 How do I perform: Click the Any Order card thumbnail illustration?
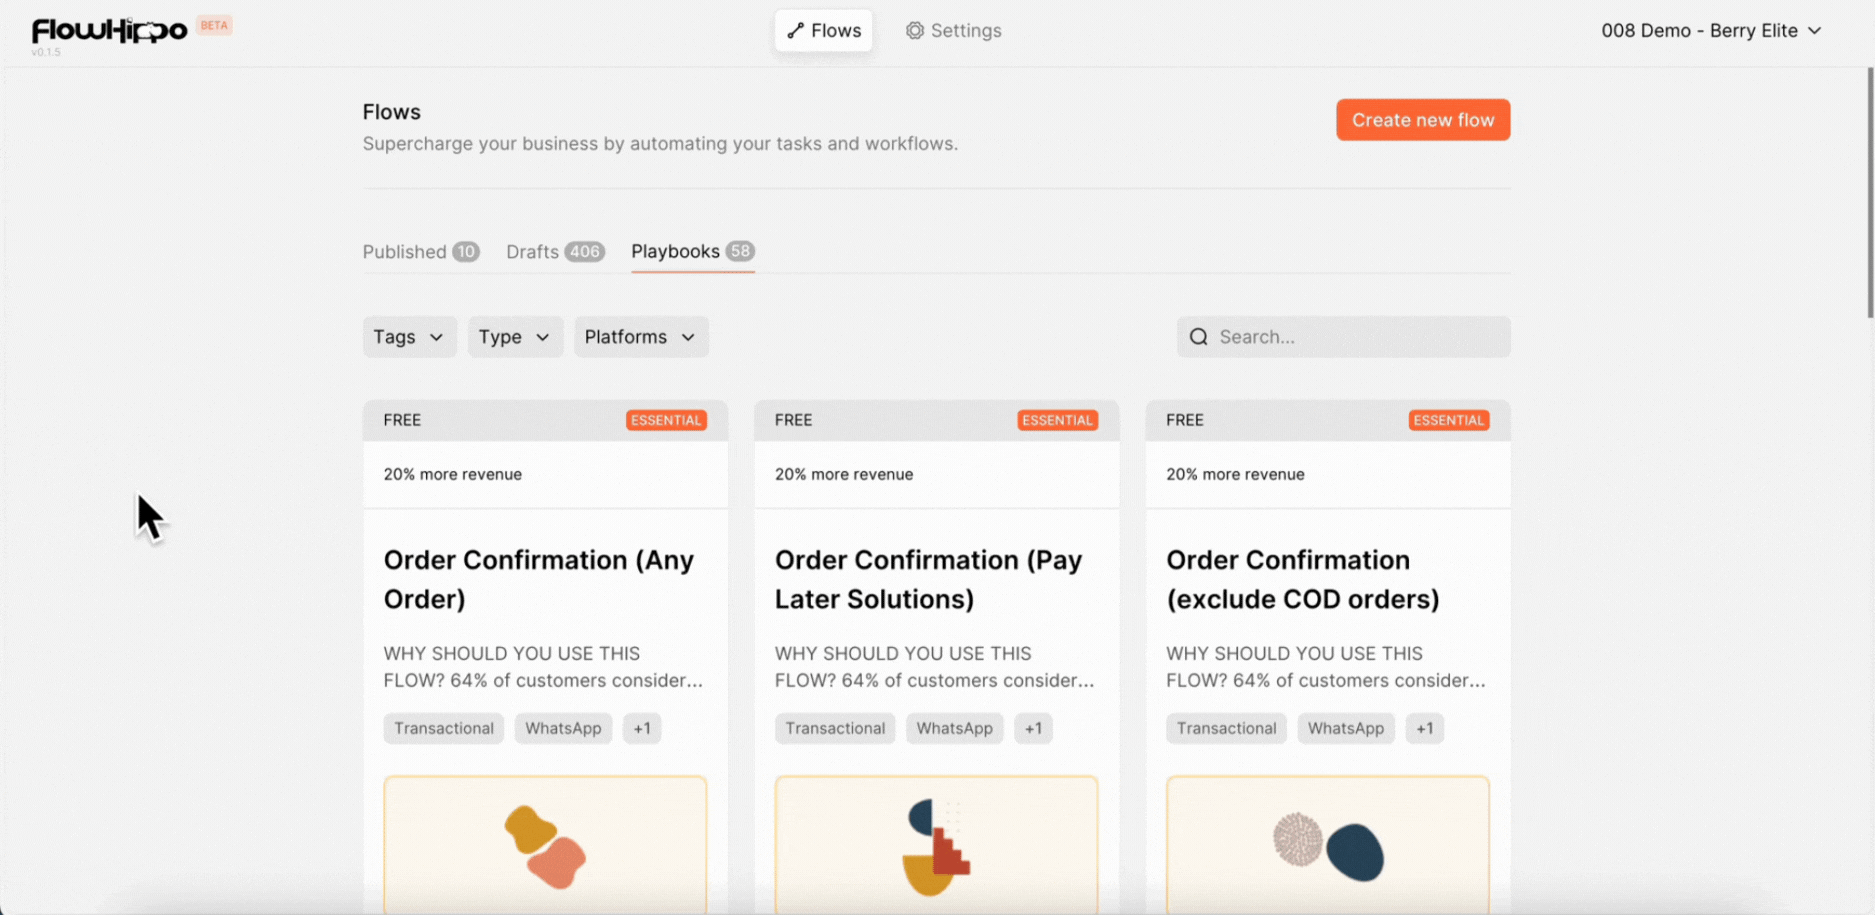[x=545, y=845]
